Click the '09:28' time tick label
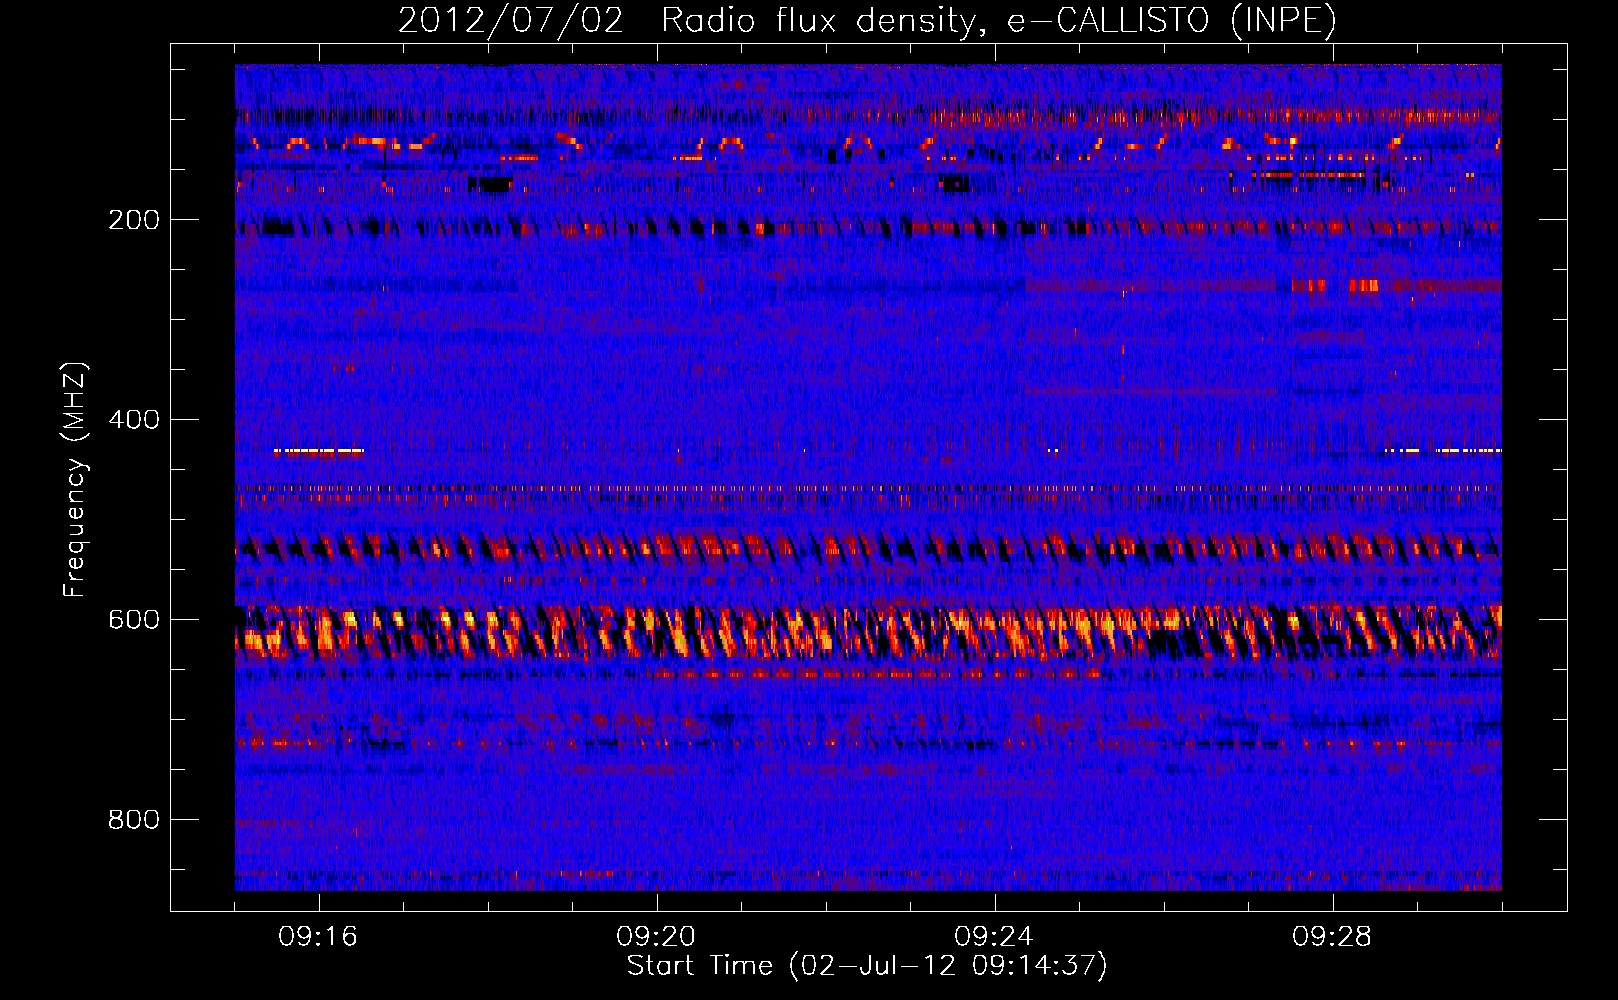 coord(1332,937)
